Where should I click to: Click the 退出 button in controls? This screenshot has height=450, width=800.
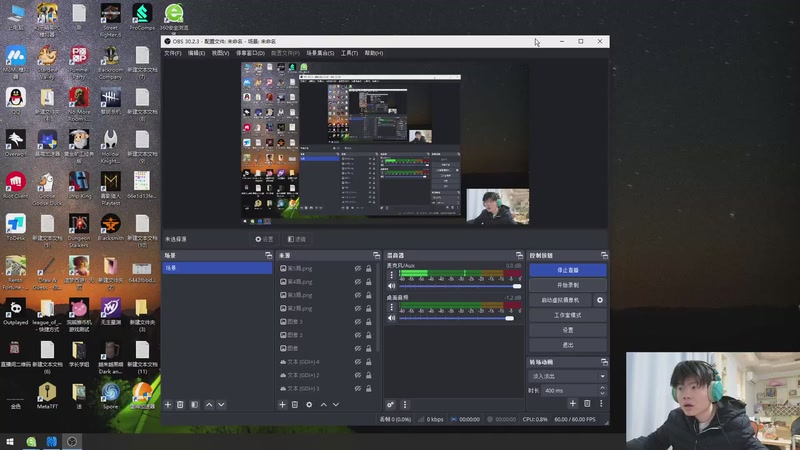567,345
